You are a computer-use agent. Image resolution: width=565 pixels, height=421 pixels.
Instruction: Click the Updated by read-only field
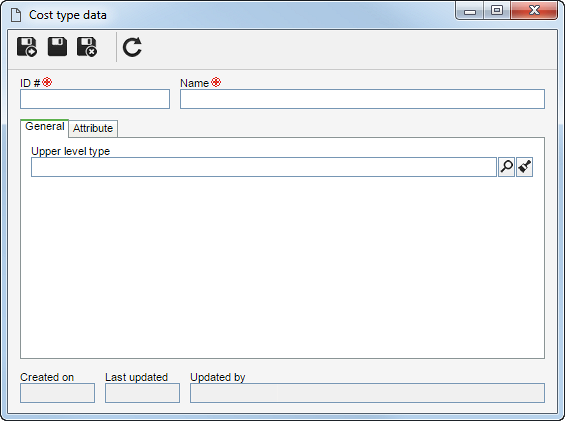pyautogui.click(x=367, y=393)
